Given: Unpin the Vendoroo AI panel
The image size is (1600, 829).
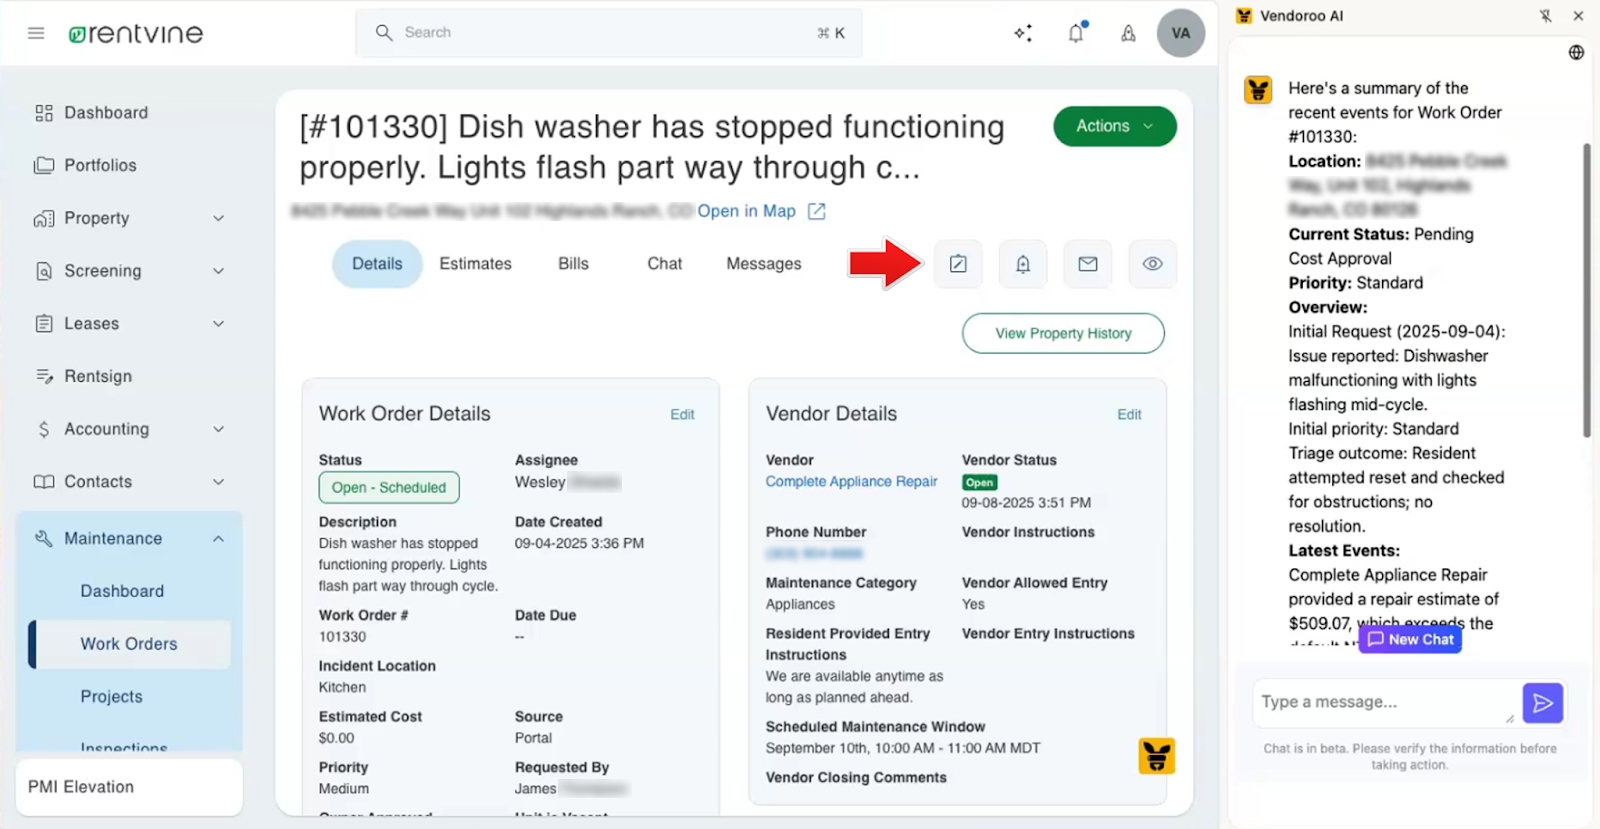Looking at the screenshot, I should (x=1546, y=16).
